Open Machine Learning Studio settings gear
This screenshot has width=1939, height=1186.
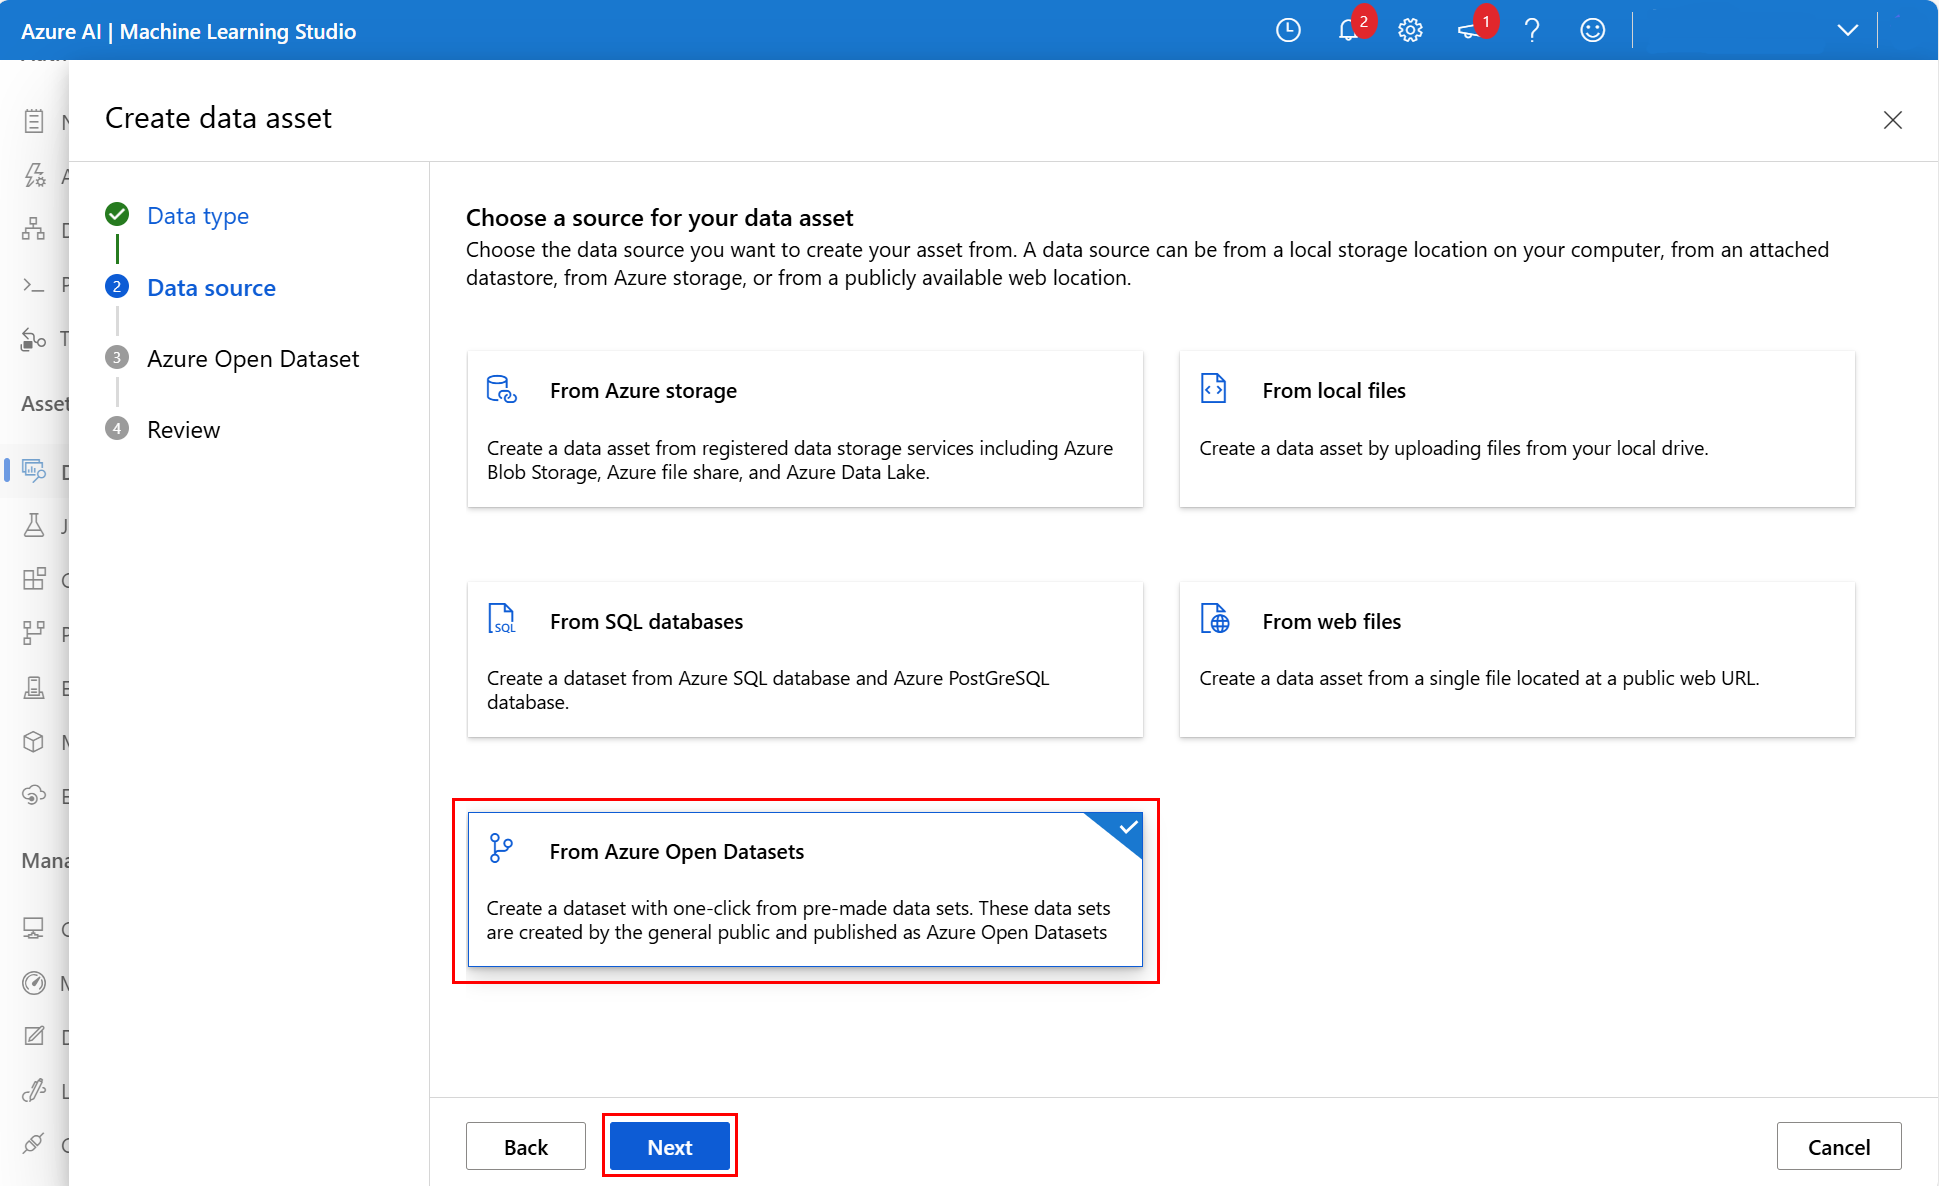1410,30
